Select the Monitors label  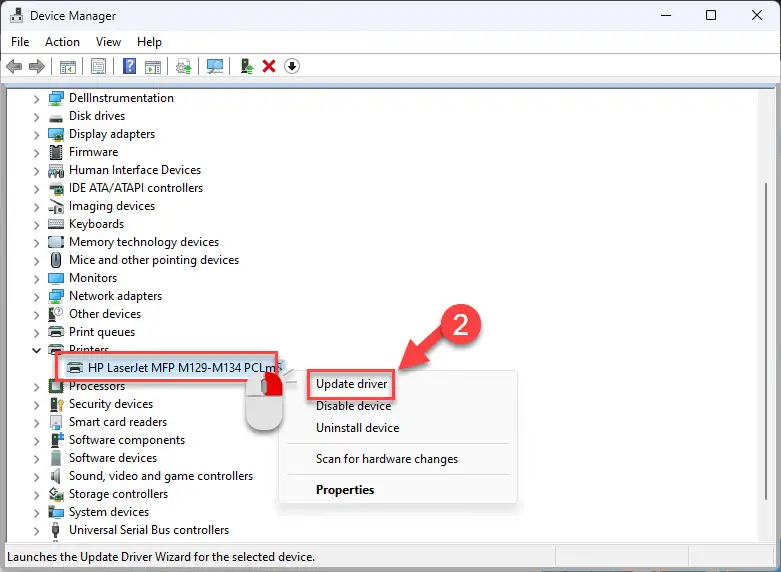click(x=93, y=278)
